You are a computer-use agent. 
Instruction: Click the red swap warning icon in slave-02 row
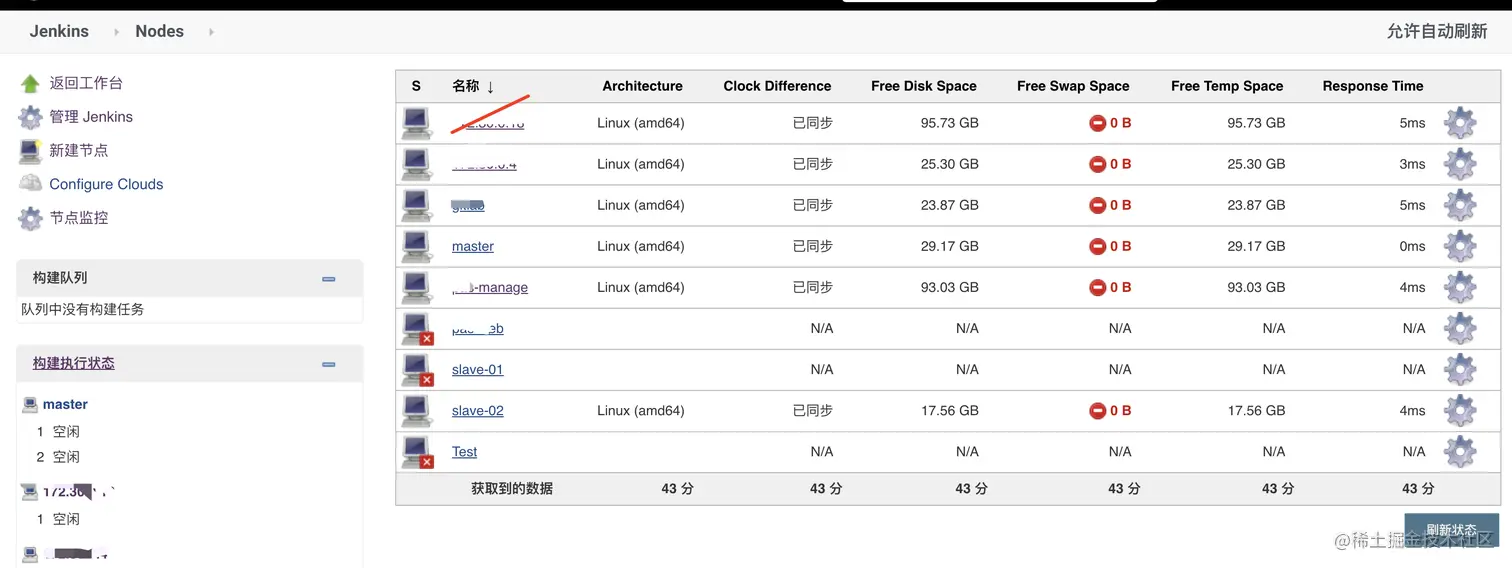pyautogui.click(x=1097, y=410)
